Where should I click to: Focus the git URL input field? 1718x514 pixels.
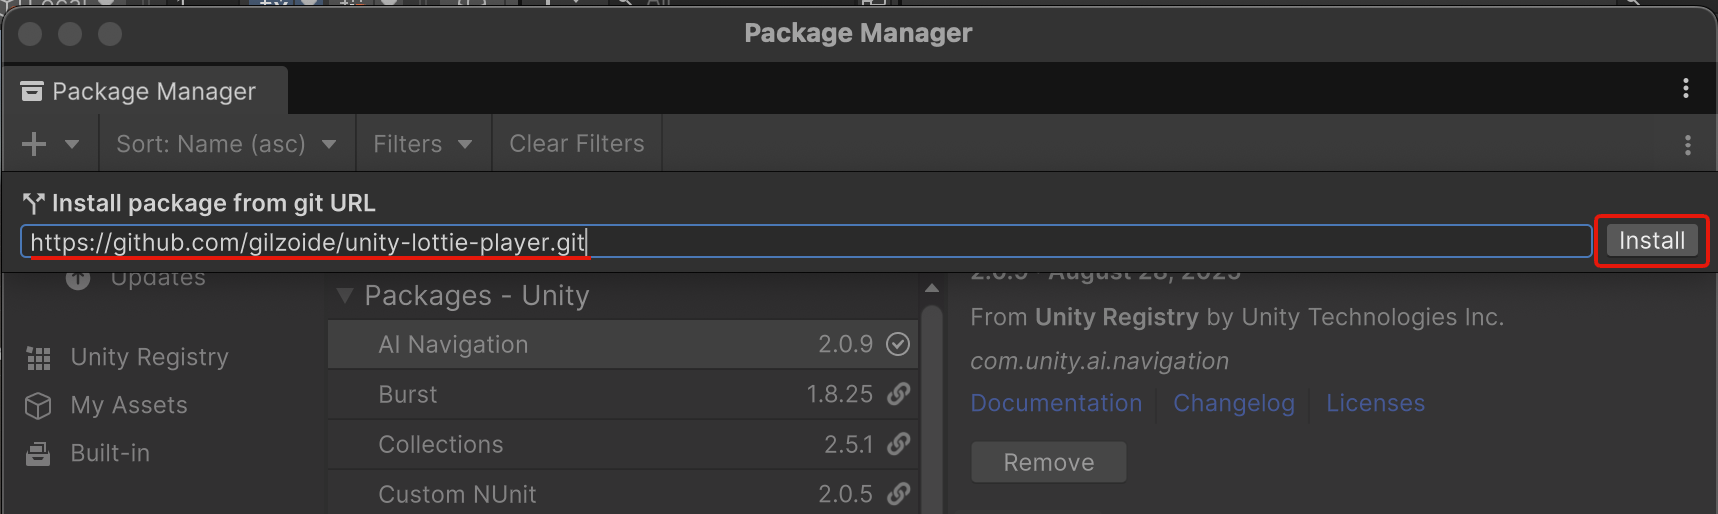[x=806, y=242]
